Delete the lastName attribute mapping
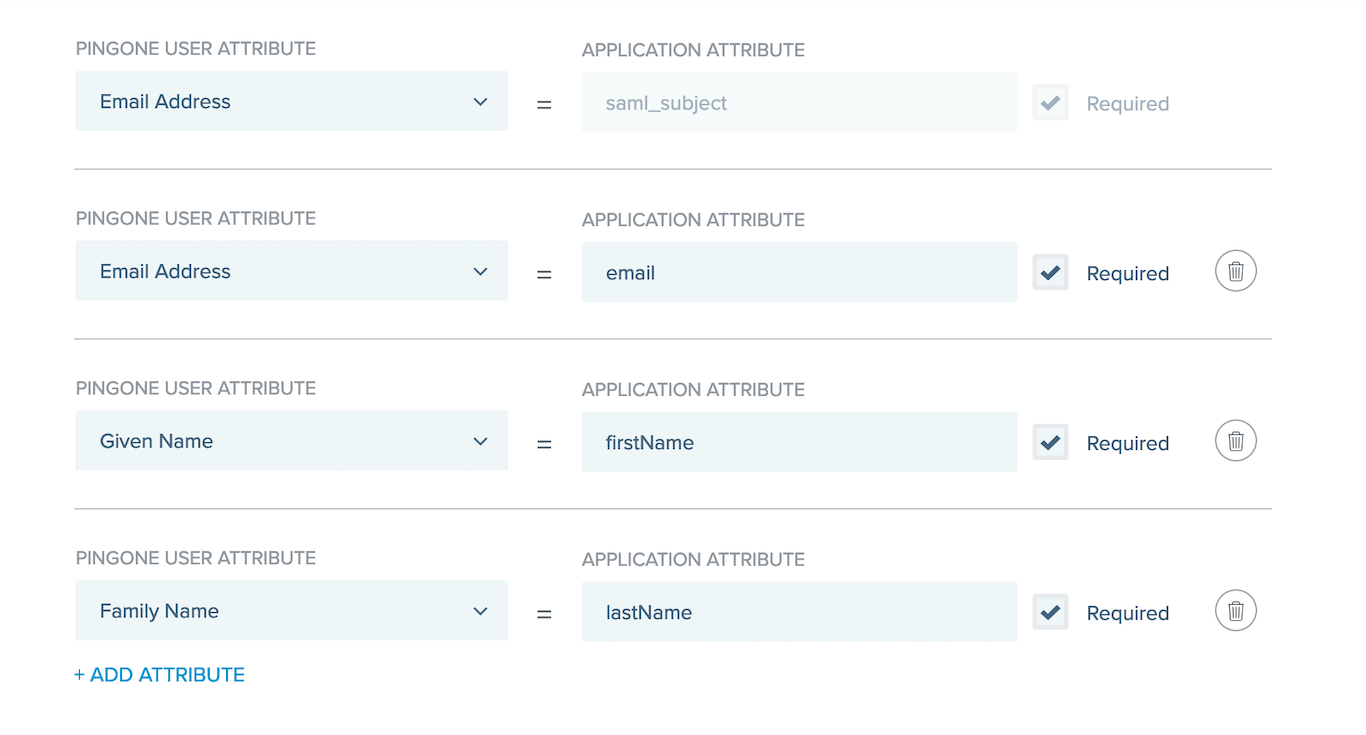The width and height of the screenshot is (1366, 735). point(1235,610)
